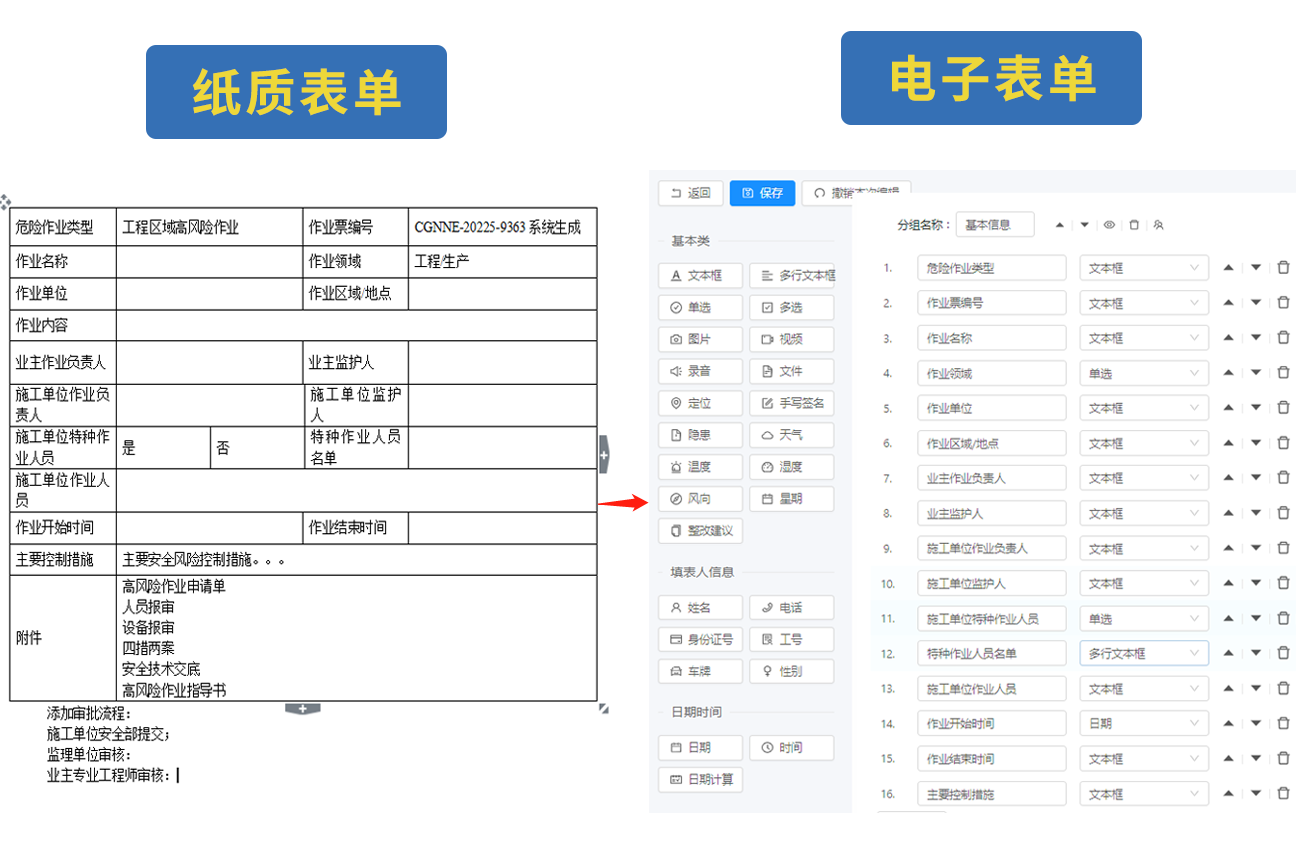
Task: Toggle visibility eye icon for 基本信息 group
Action: click(1109, 225)
